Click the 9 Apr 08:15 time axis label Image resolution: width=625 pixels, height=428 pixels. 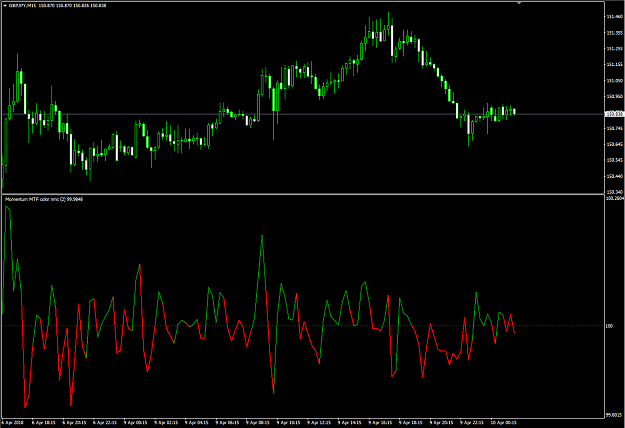(x=257, y=422)
